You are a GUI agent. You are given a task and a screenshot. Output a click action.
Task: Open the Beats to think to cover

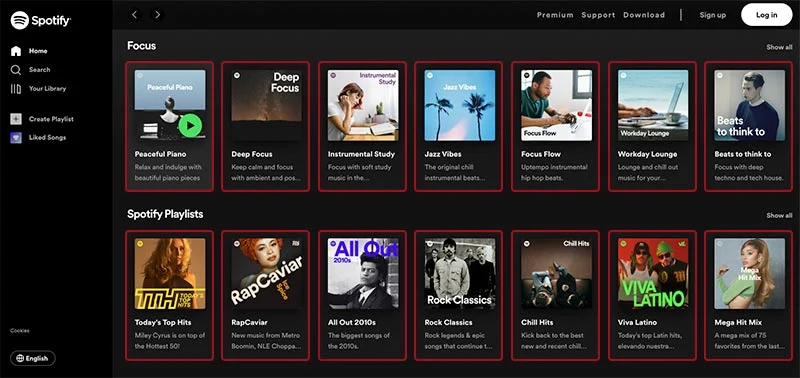(x=749, y=105)
